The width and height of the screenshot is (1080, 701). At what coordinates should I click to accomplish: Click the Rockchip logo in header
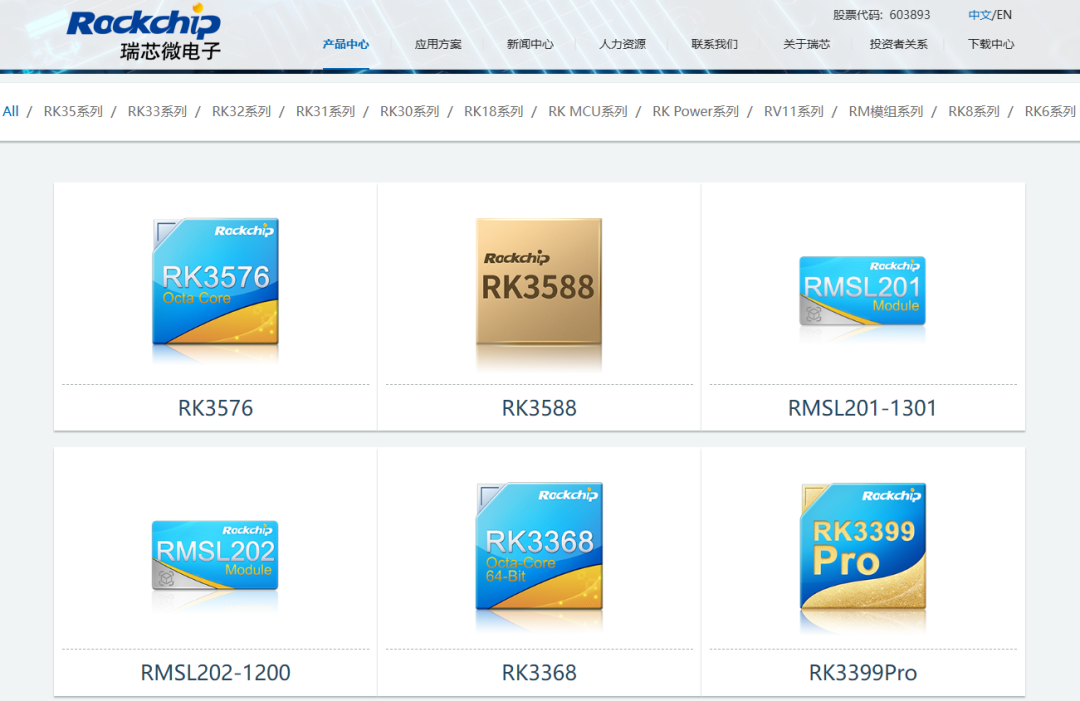coord(143,33)
